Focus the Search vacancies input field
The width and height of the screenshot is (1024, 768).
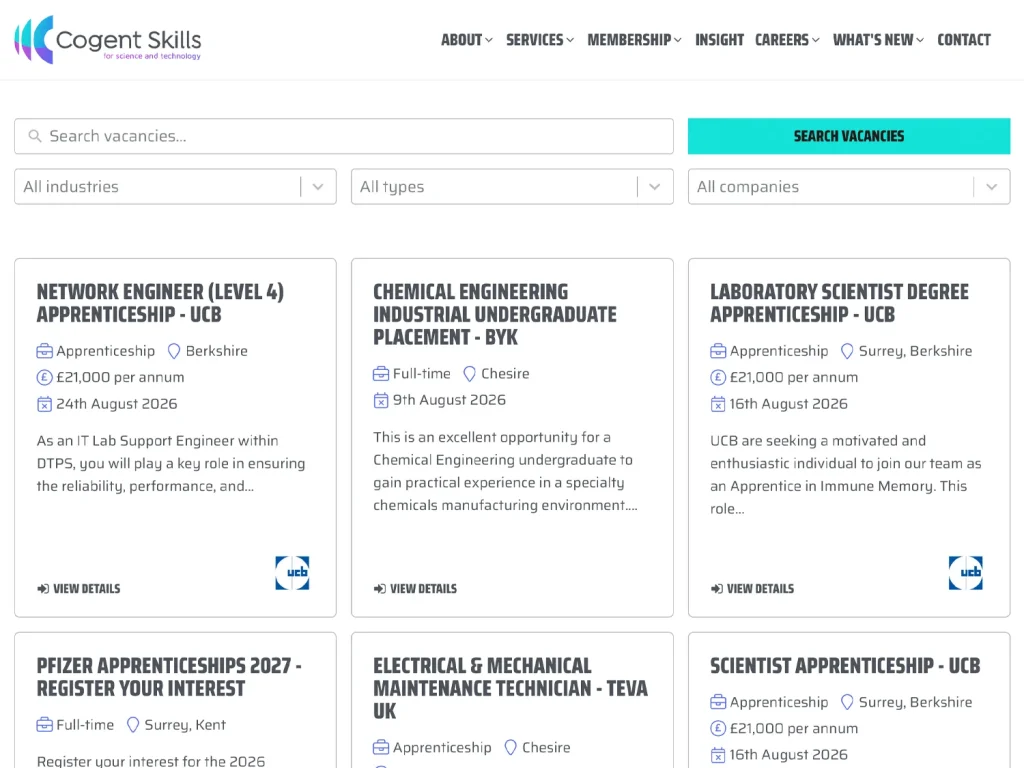pyautogui.click(x=344, y=136)
